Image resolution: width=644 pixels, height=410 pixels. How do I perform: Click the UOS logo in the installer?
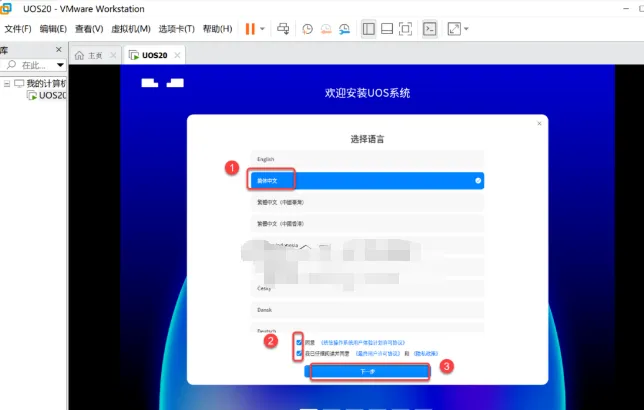click(163, 83)
